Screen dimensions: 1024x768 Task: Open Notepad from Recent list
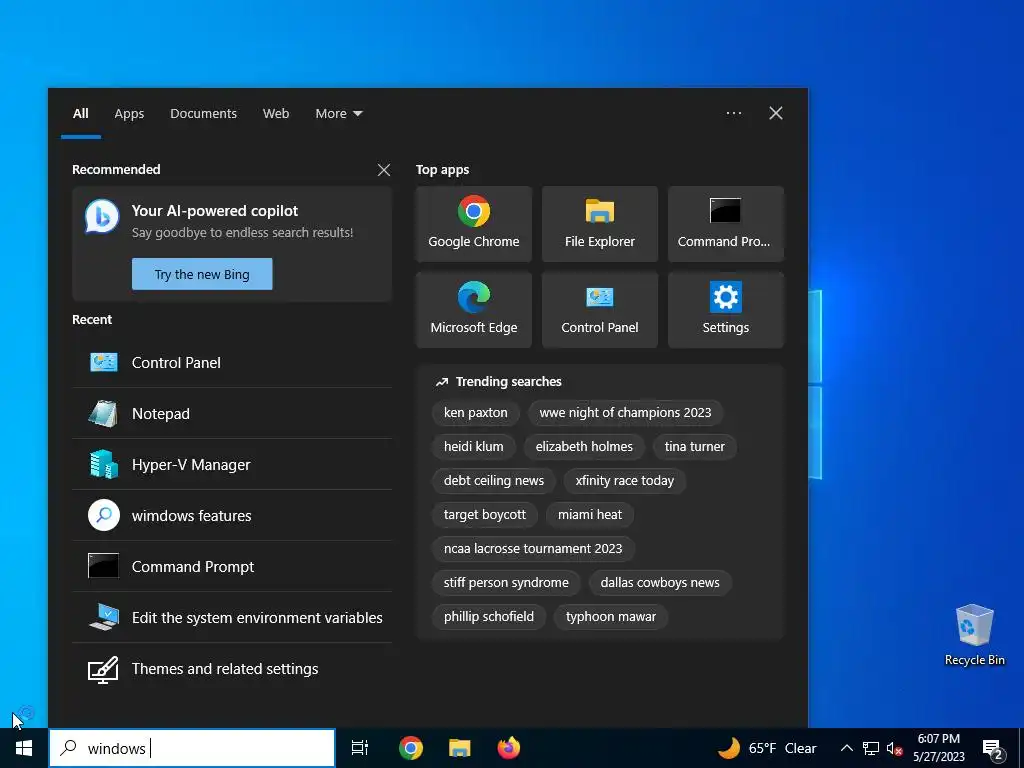pos(232,413)
